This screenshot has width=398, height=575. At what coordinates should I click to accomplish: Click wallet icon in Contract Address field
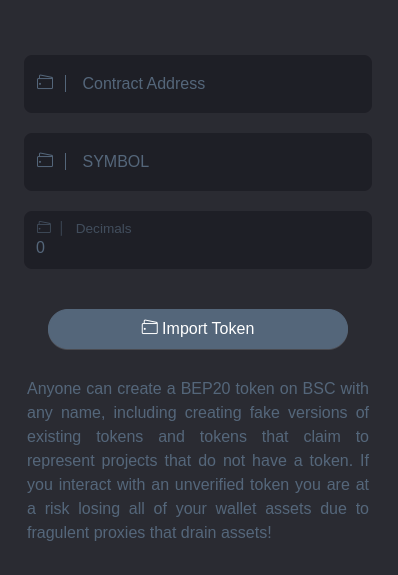pos(45,83)
